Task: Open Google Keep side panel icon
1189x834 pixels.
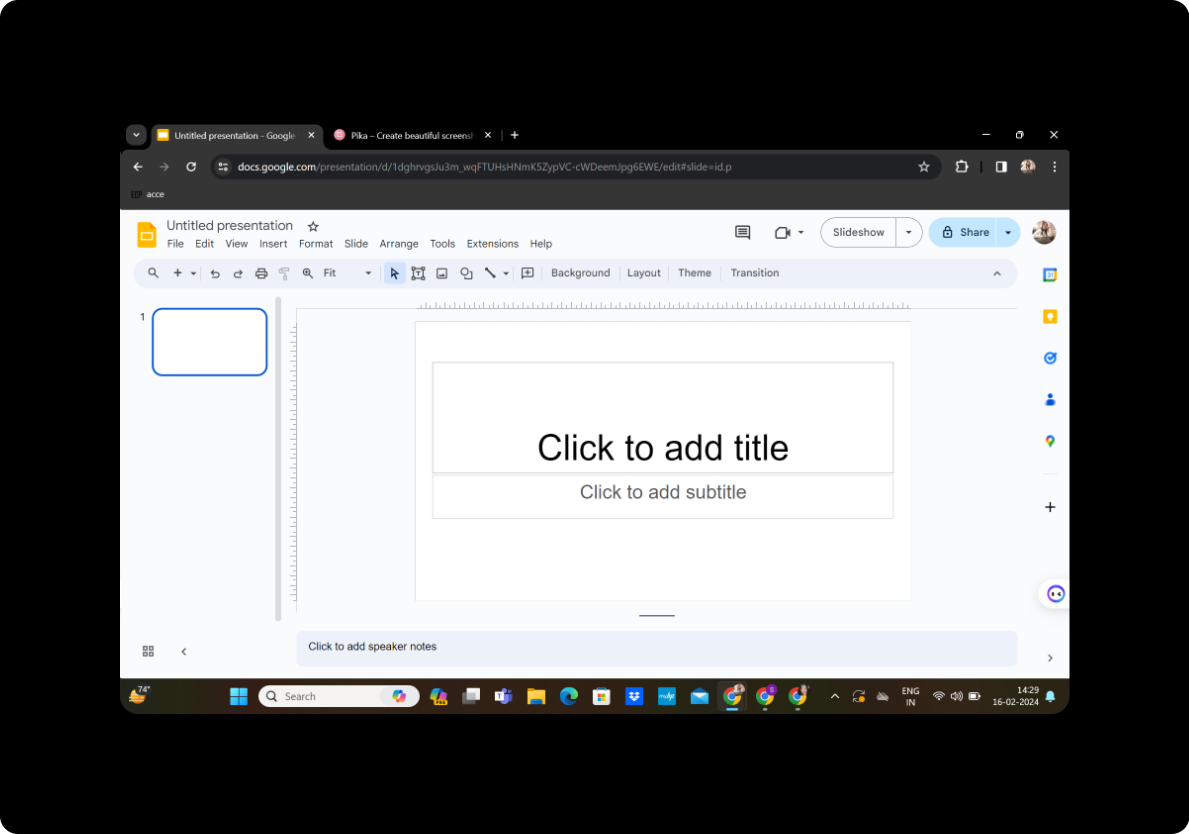Action: (x=1049, y=316)
